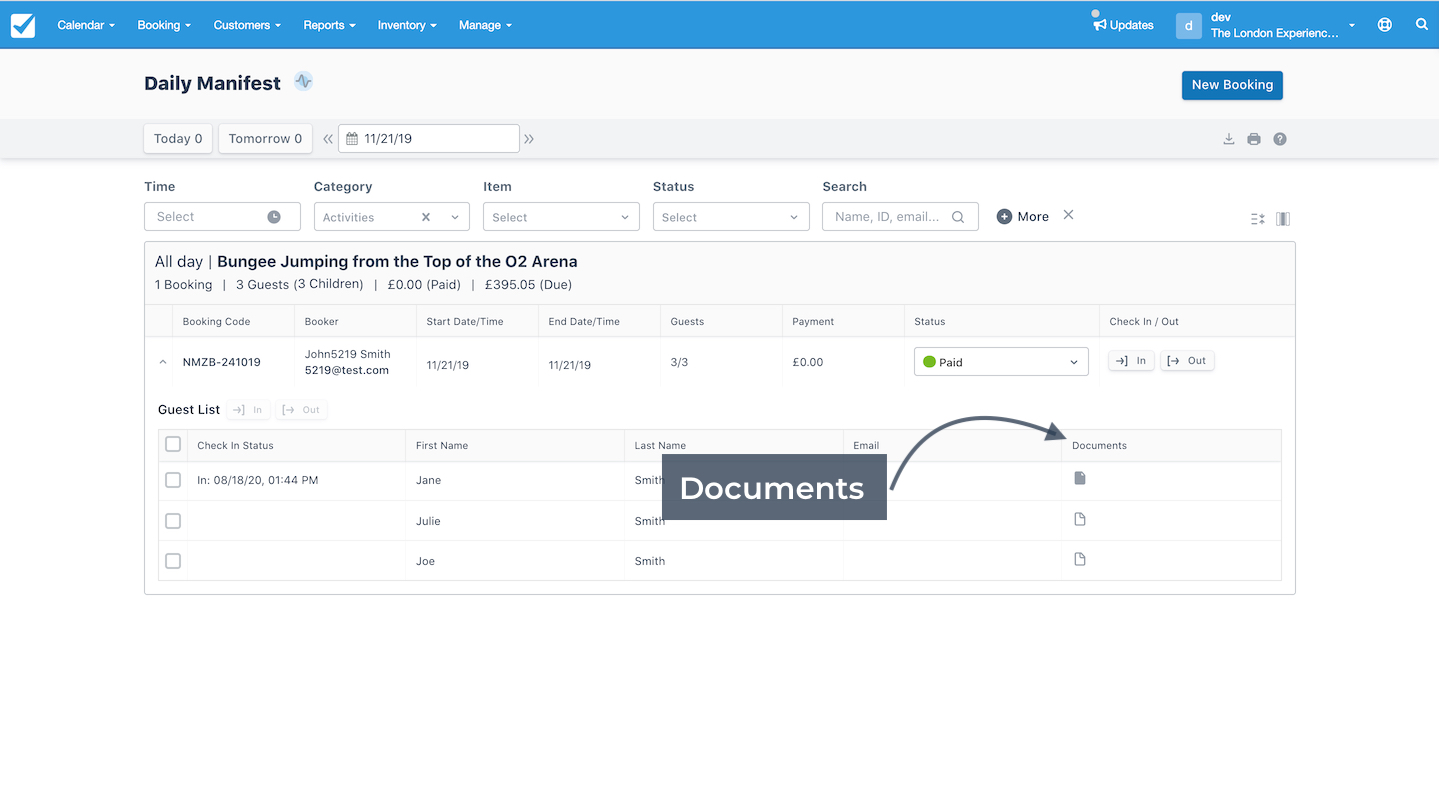Open the column layout icon
This screenshot has width=1439, height=789.
tap(1283, 219)
